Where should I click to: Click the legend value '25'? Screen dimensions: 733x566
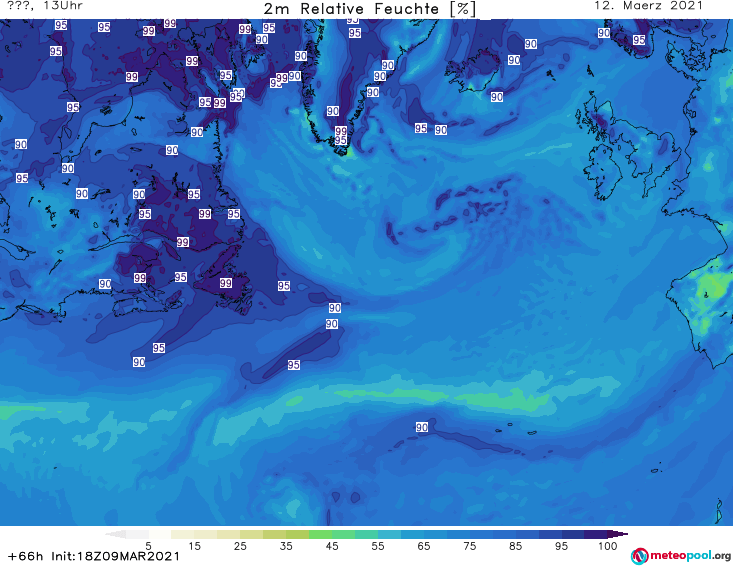point(240,546)
